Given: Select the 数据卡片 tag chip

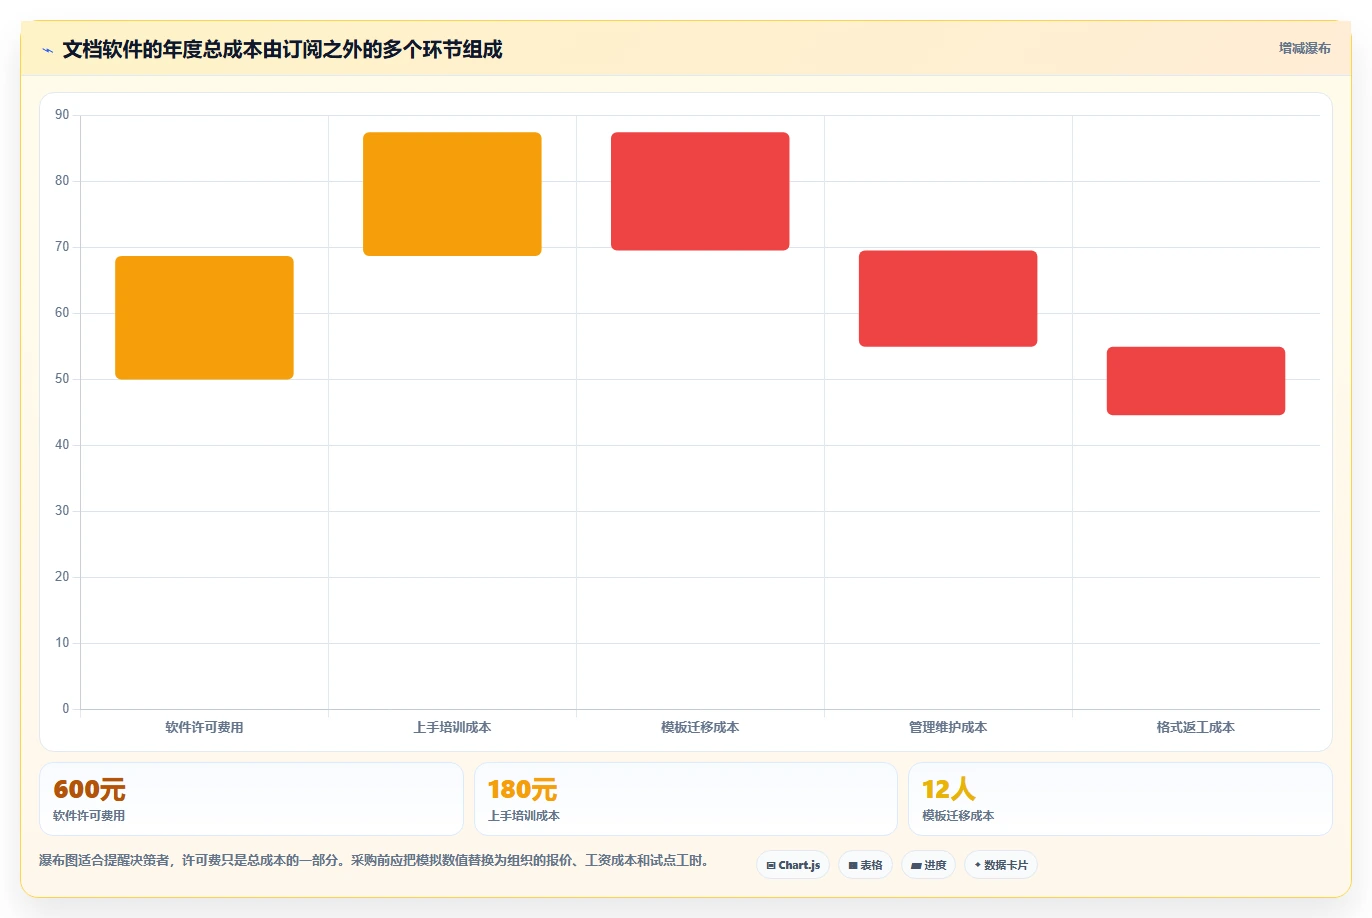Looking at the screenshot, I should [x=1001, y=865].
